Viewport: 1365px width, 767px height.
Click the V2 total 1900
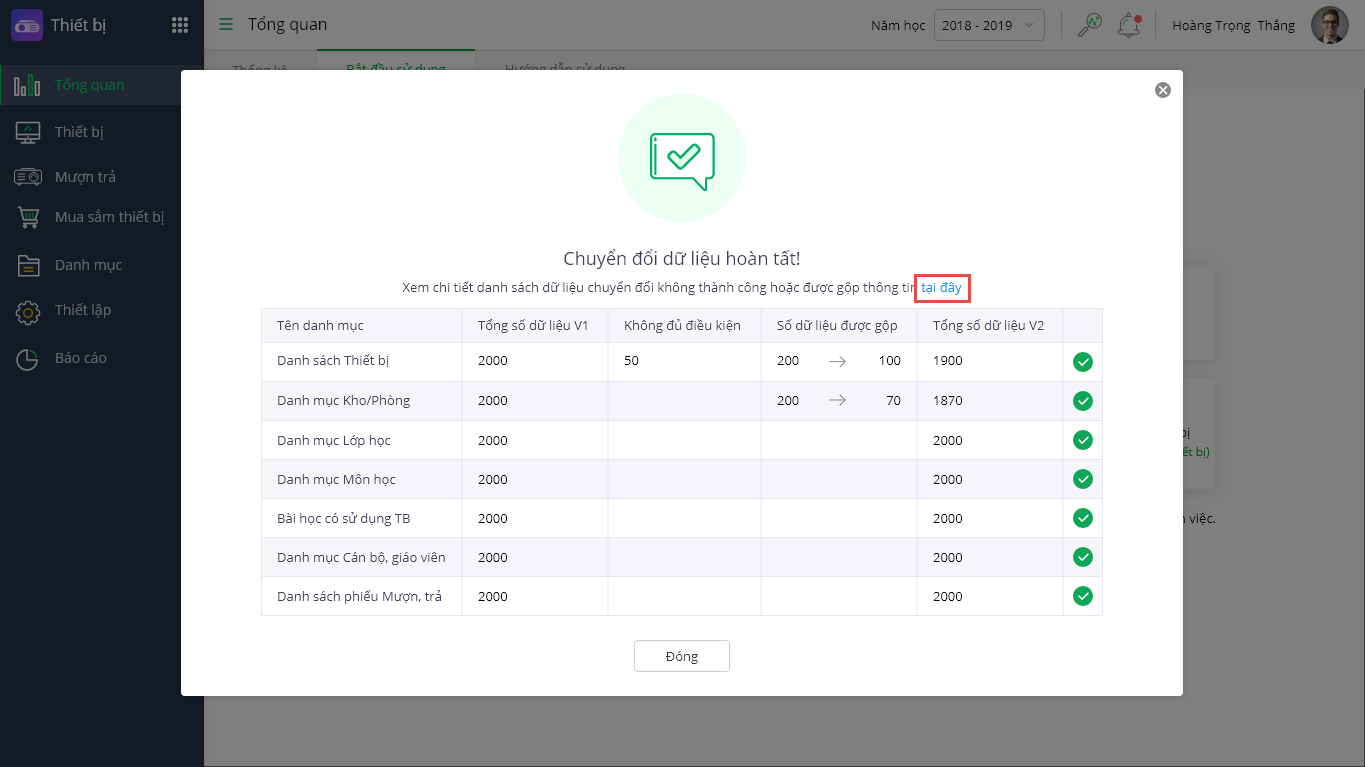948,361
